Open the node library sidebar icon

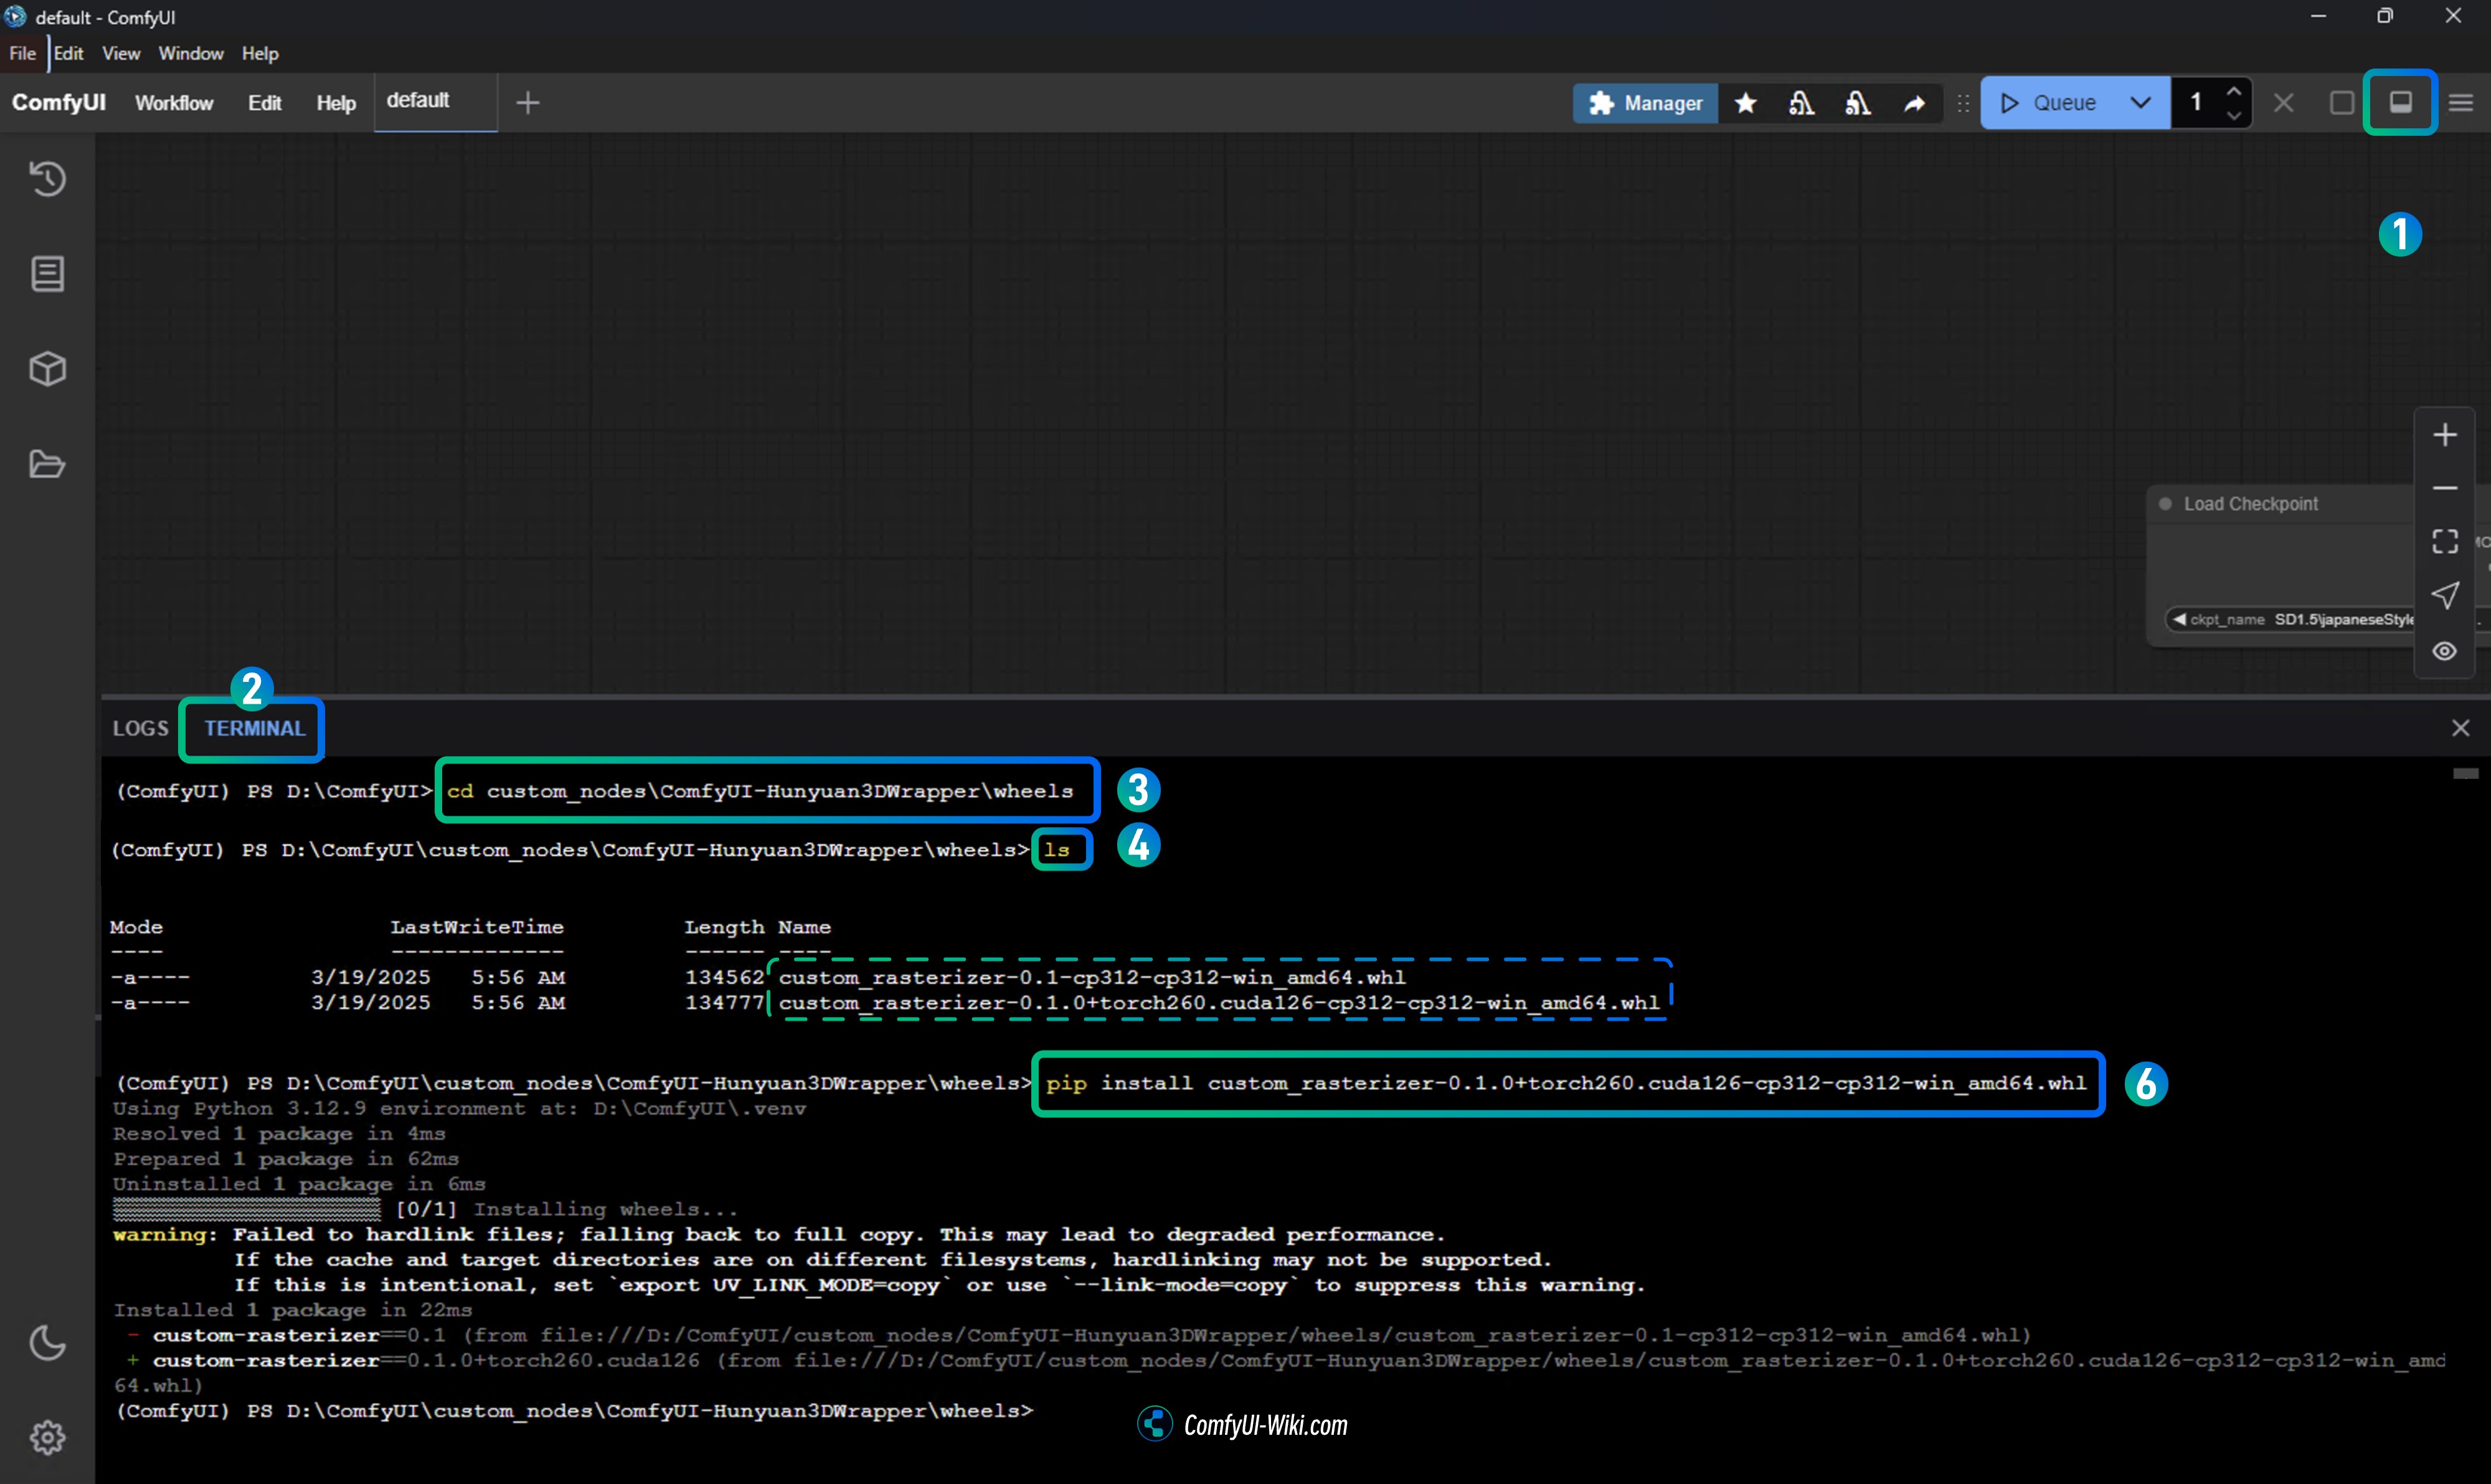[47, 273]
